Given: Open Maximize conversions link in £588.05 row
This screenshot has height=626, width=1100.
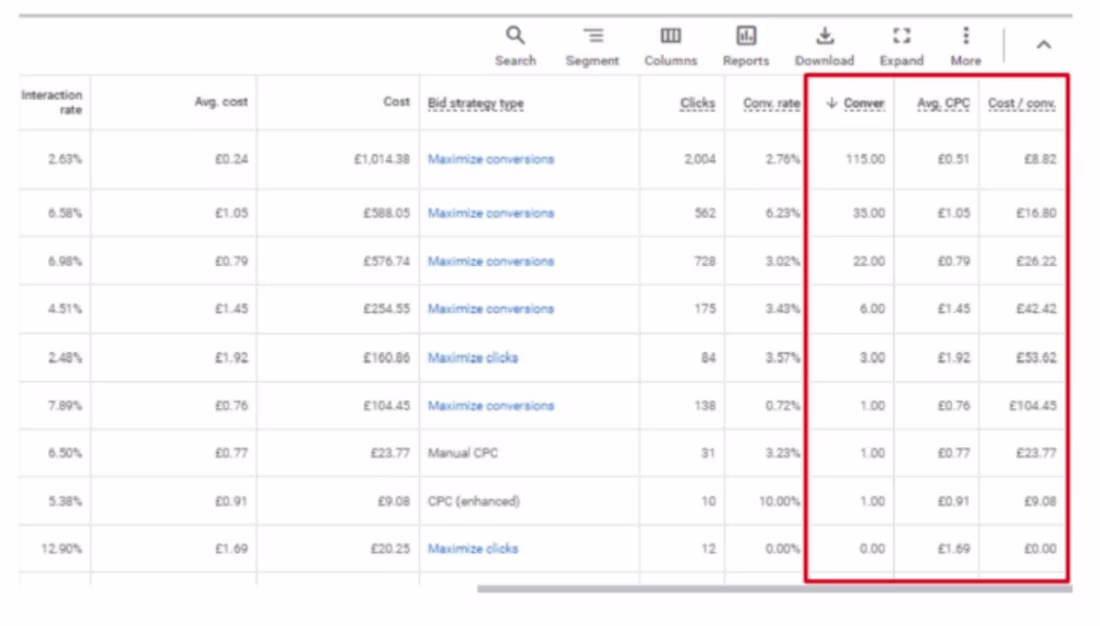Looking at the screenshot, I should [491, 213].
